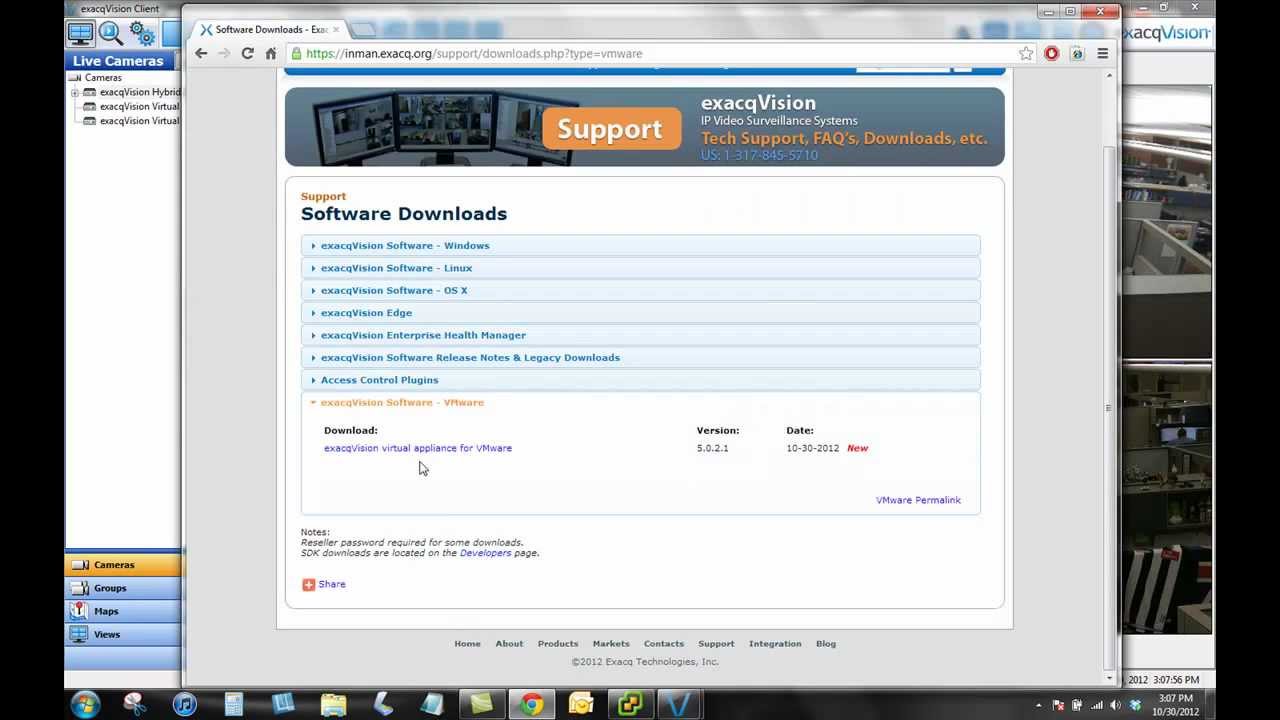1280x720 pixels.
Task: Go back in Chrome browser
Action: click(x=201, y=54)
